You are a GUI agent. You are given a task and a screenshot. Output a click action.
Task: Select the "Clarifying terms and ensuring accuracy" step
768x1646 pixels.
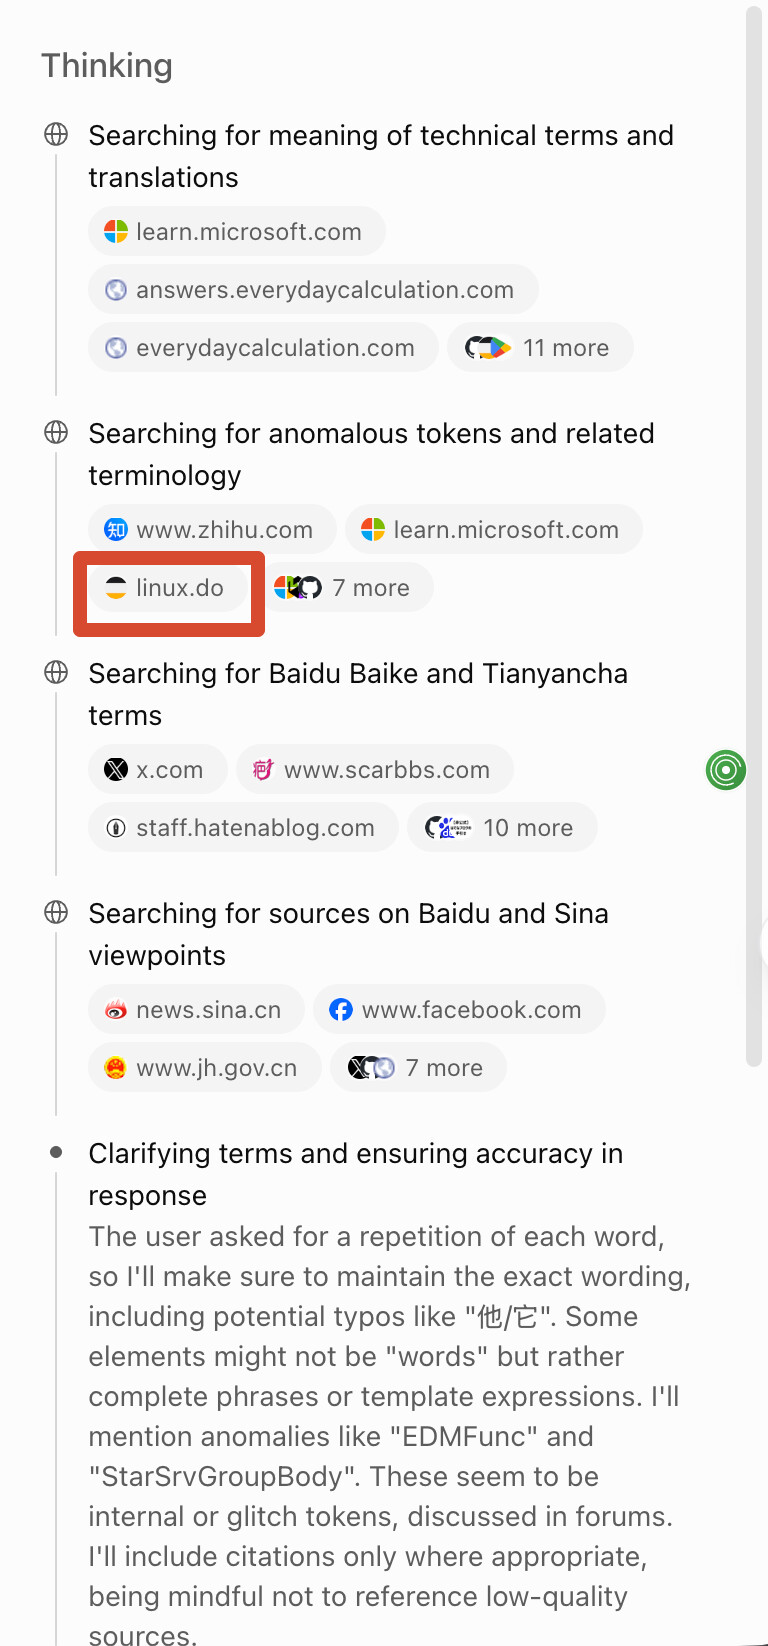[356, 1174]
